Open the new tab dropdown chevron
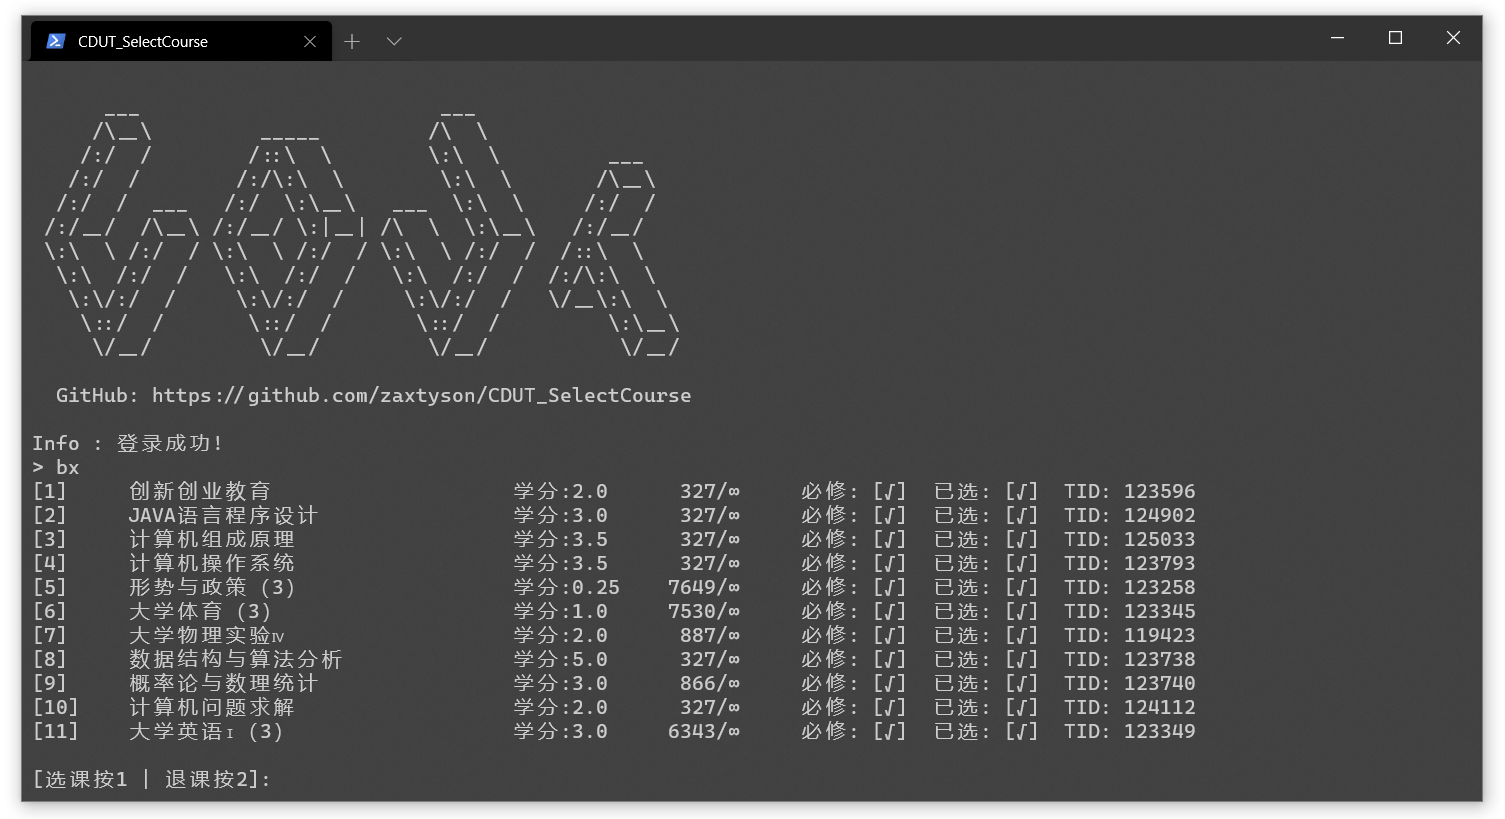The width and height of the screenshot is (1505, 819). (394, 41)
